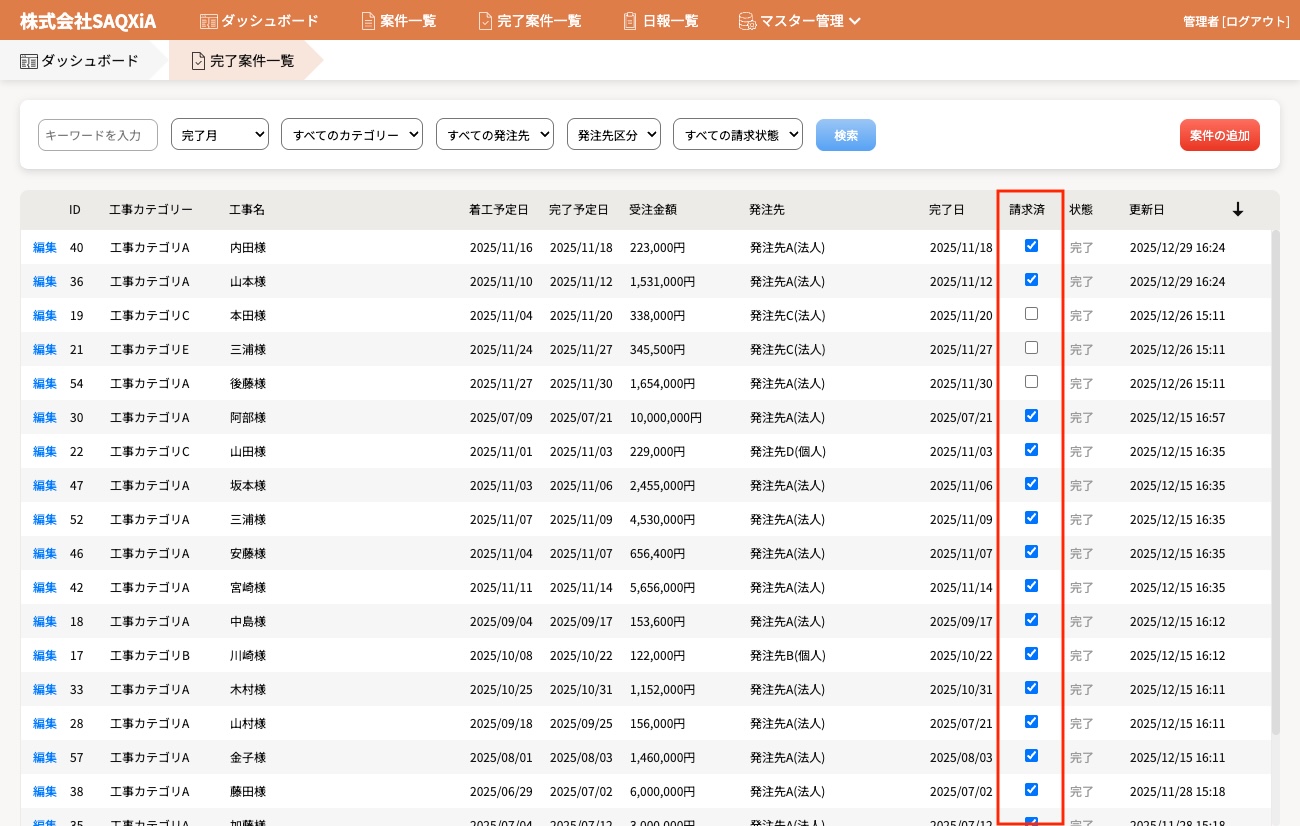Click the breadcrumb dashboard icon

click(x=29, y=61)
